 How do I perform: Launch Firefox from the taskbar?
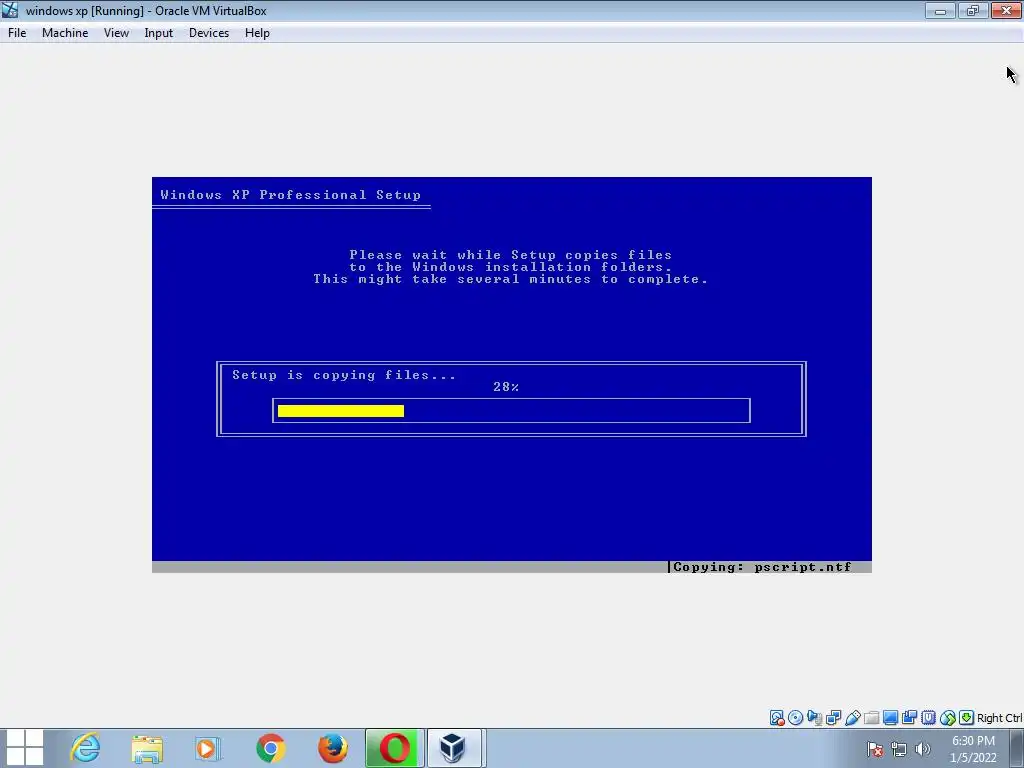pyautogui.click(x=332, y=748)
